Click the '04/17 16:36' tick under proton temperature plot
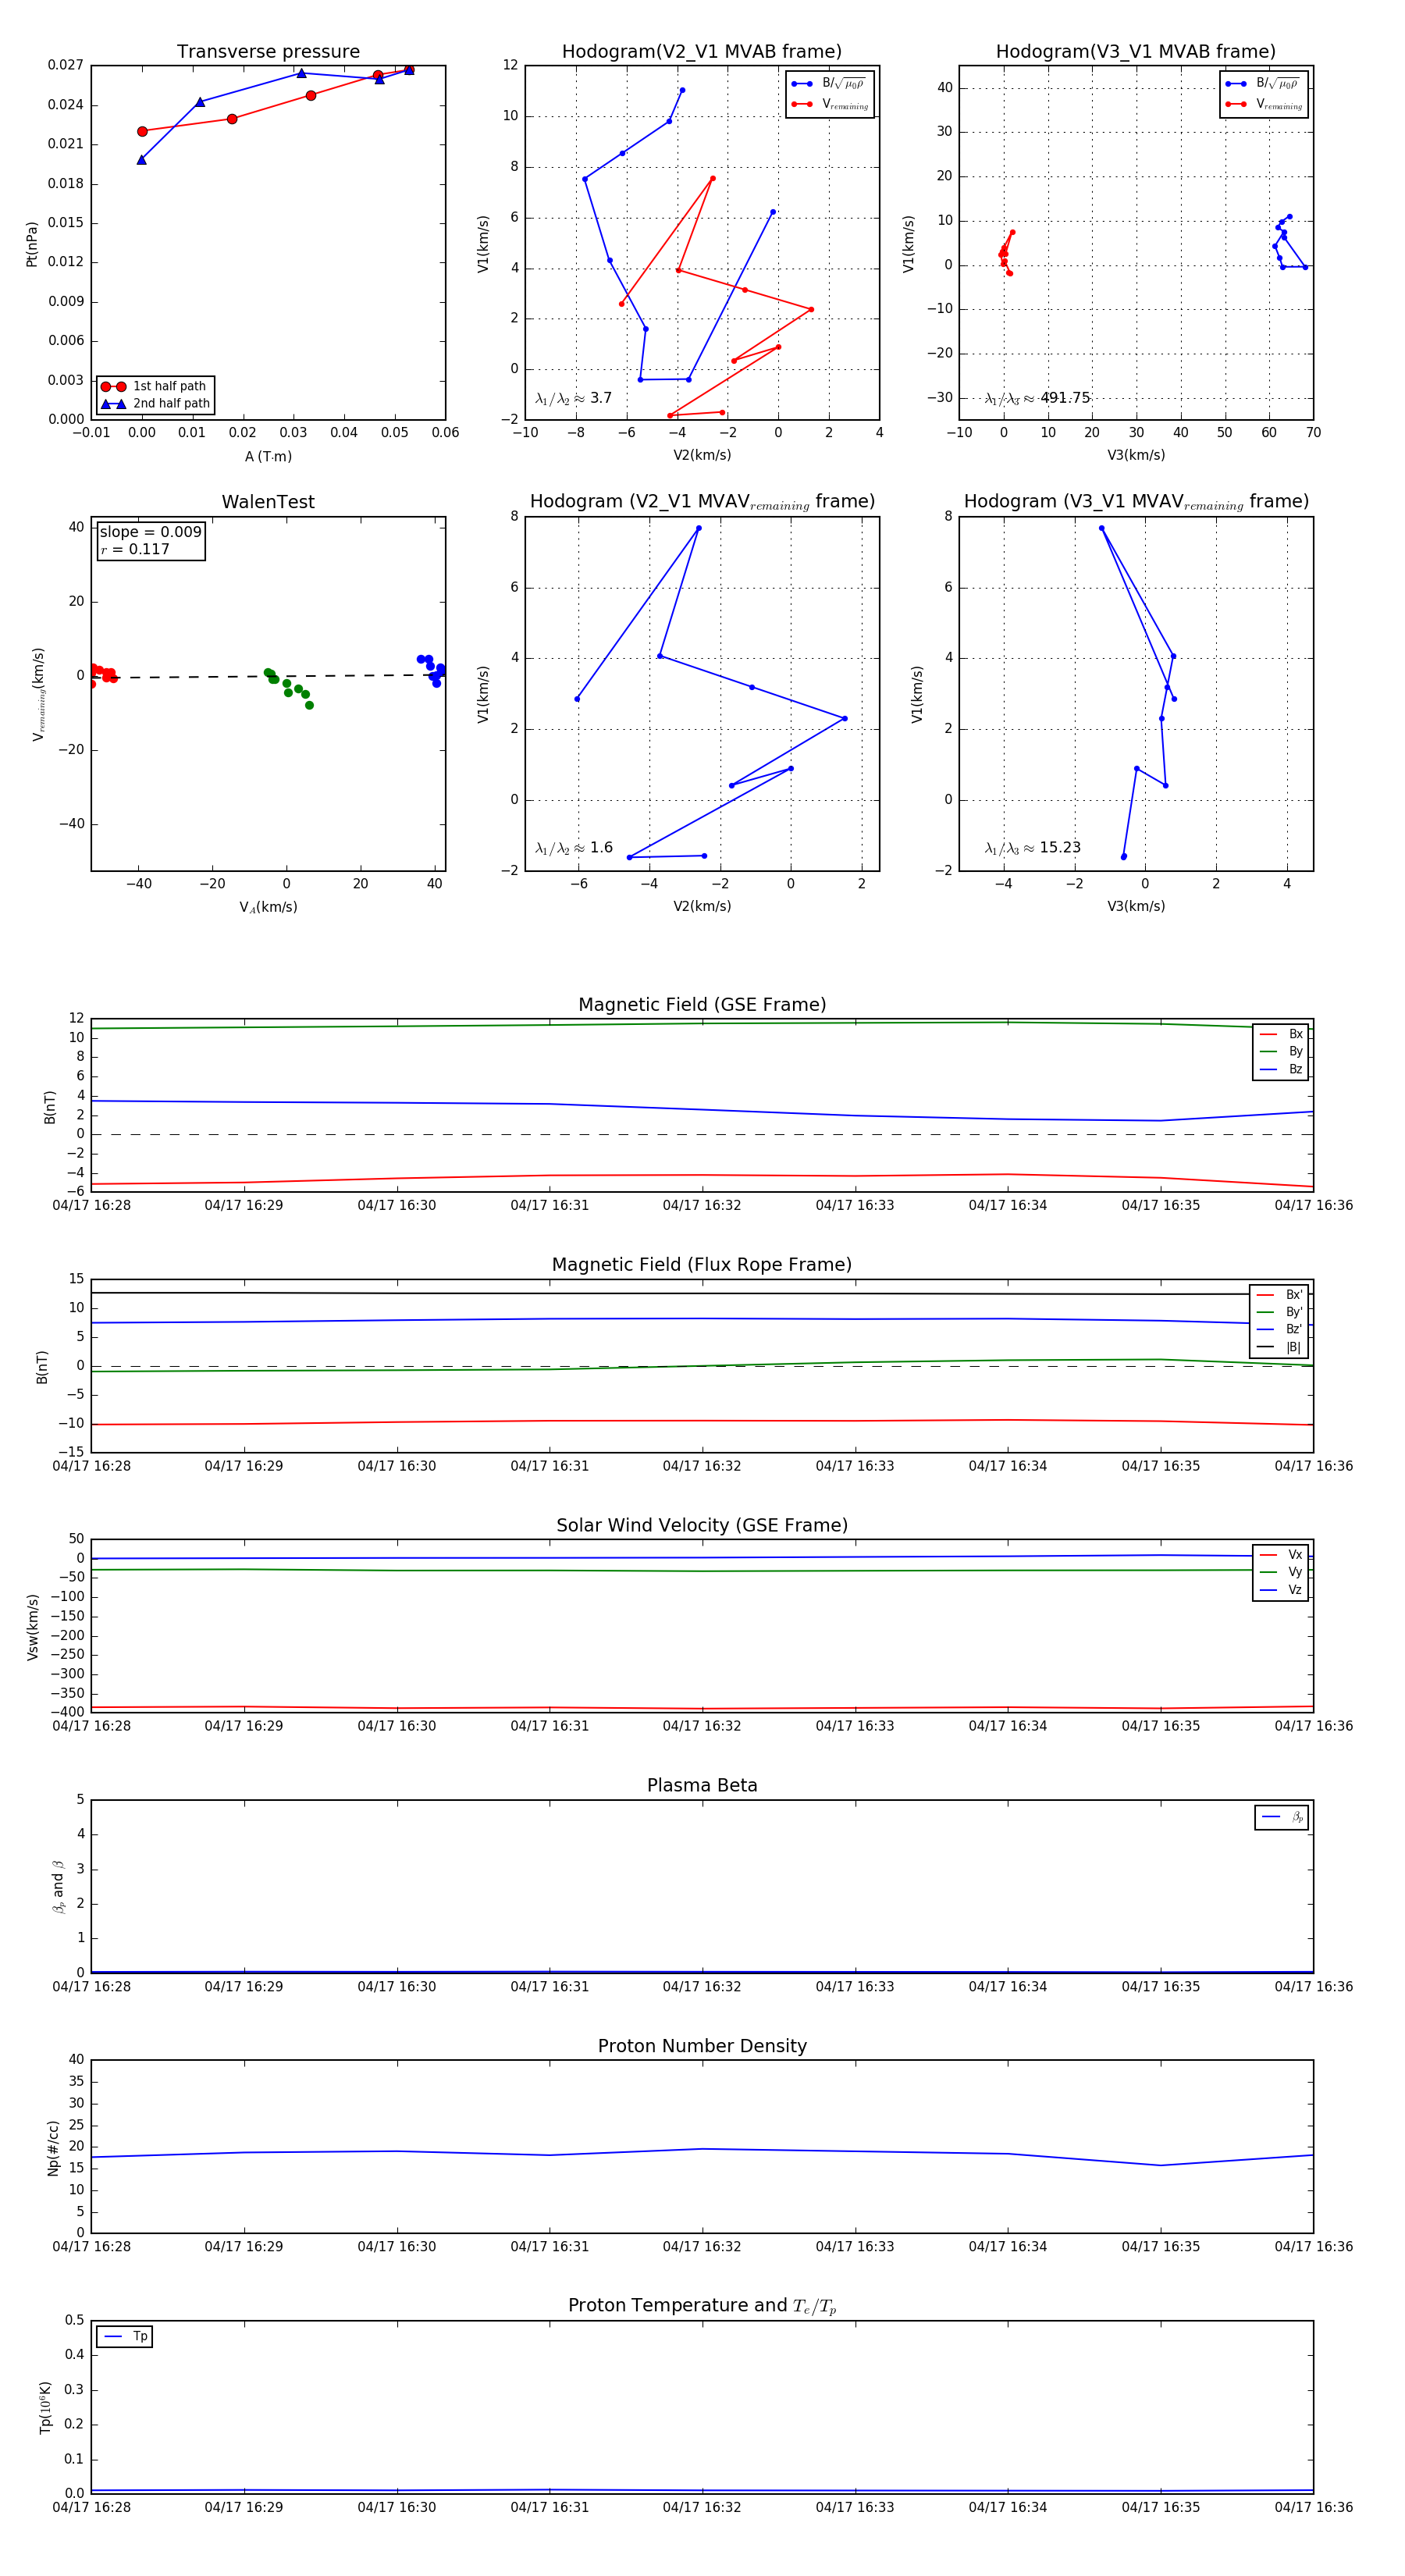Screen dimensions: 1405x2576 (x=1313, y=2507)
